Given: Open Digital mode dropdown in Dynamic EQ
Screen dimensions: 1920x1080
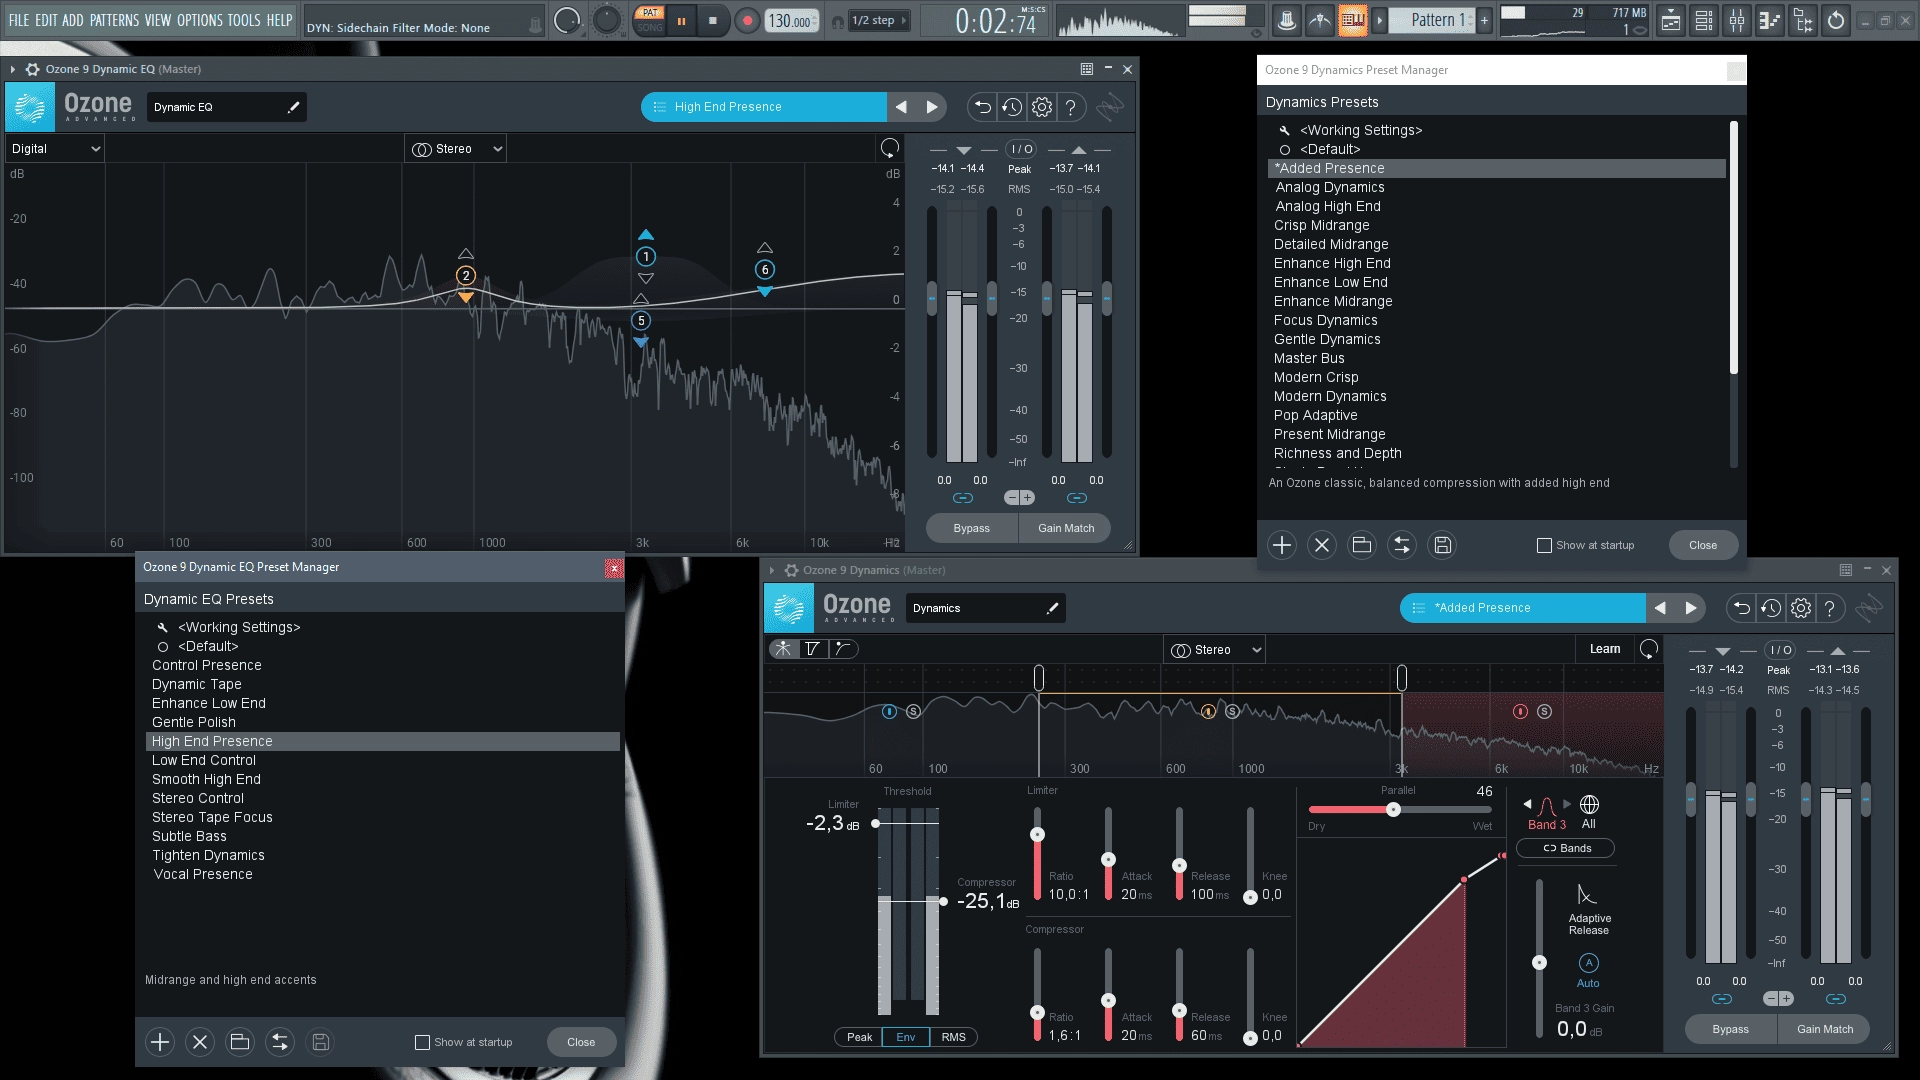Looking at the screenshot, I should point(55,149).
